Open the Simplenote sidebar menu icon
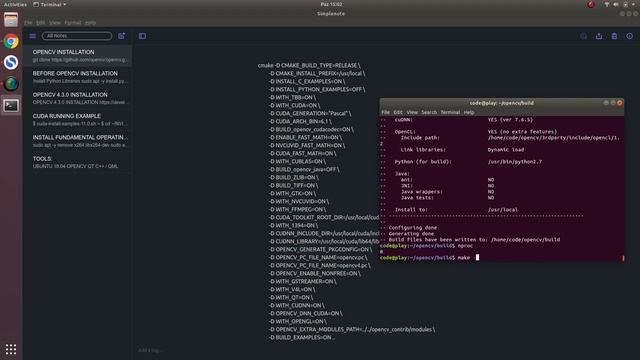Viewport: 640px width, 360px height. coord(33,36)
